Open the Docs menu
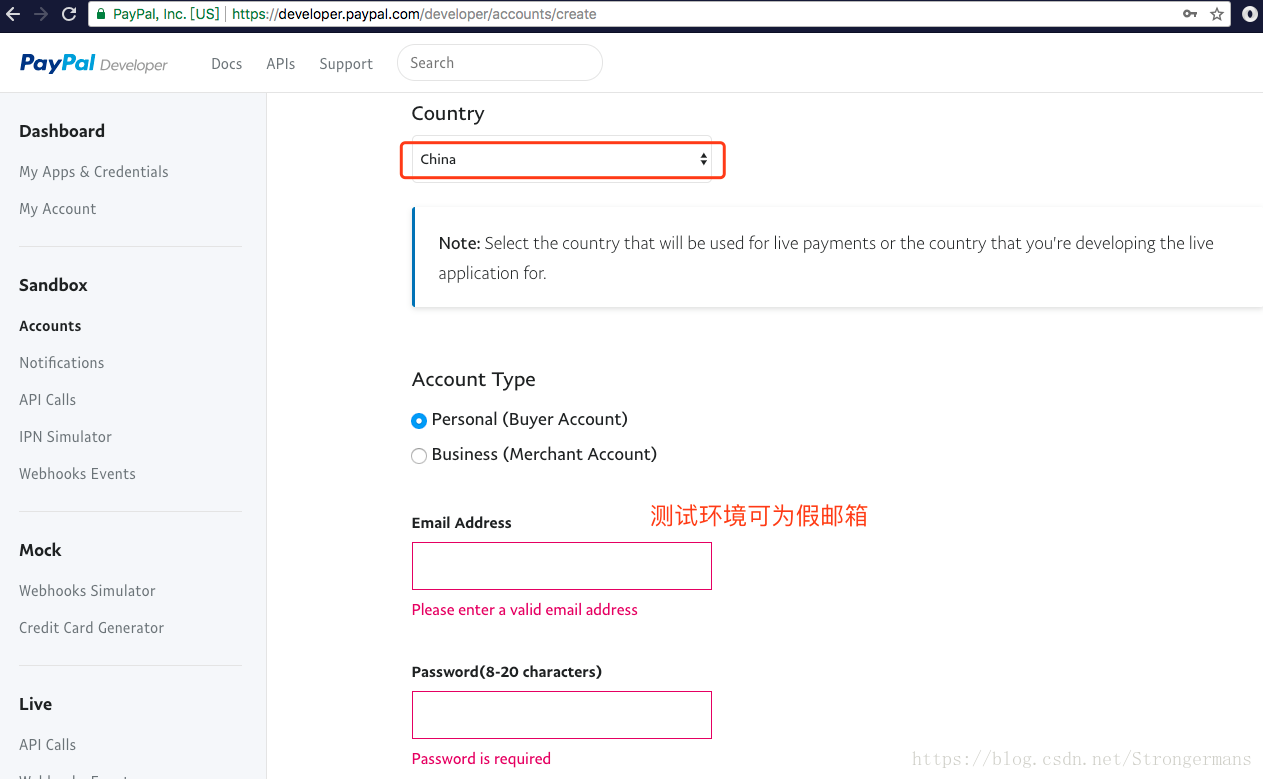Image resolution: width=1263 pixels, height=779 pixels. [227, 64]
